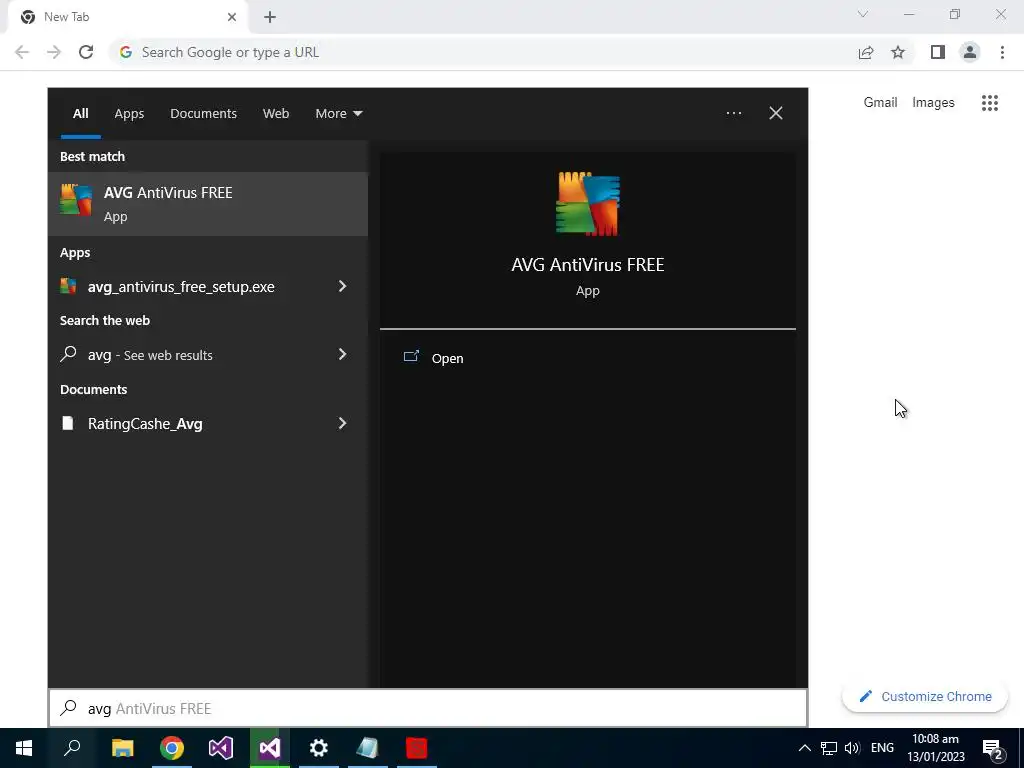Switch to the Web search tab
Viewport: 1024px width, 768px height.
click(276, 114)
